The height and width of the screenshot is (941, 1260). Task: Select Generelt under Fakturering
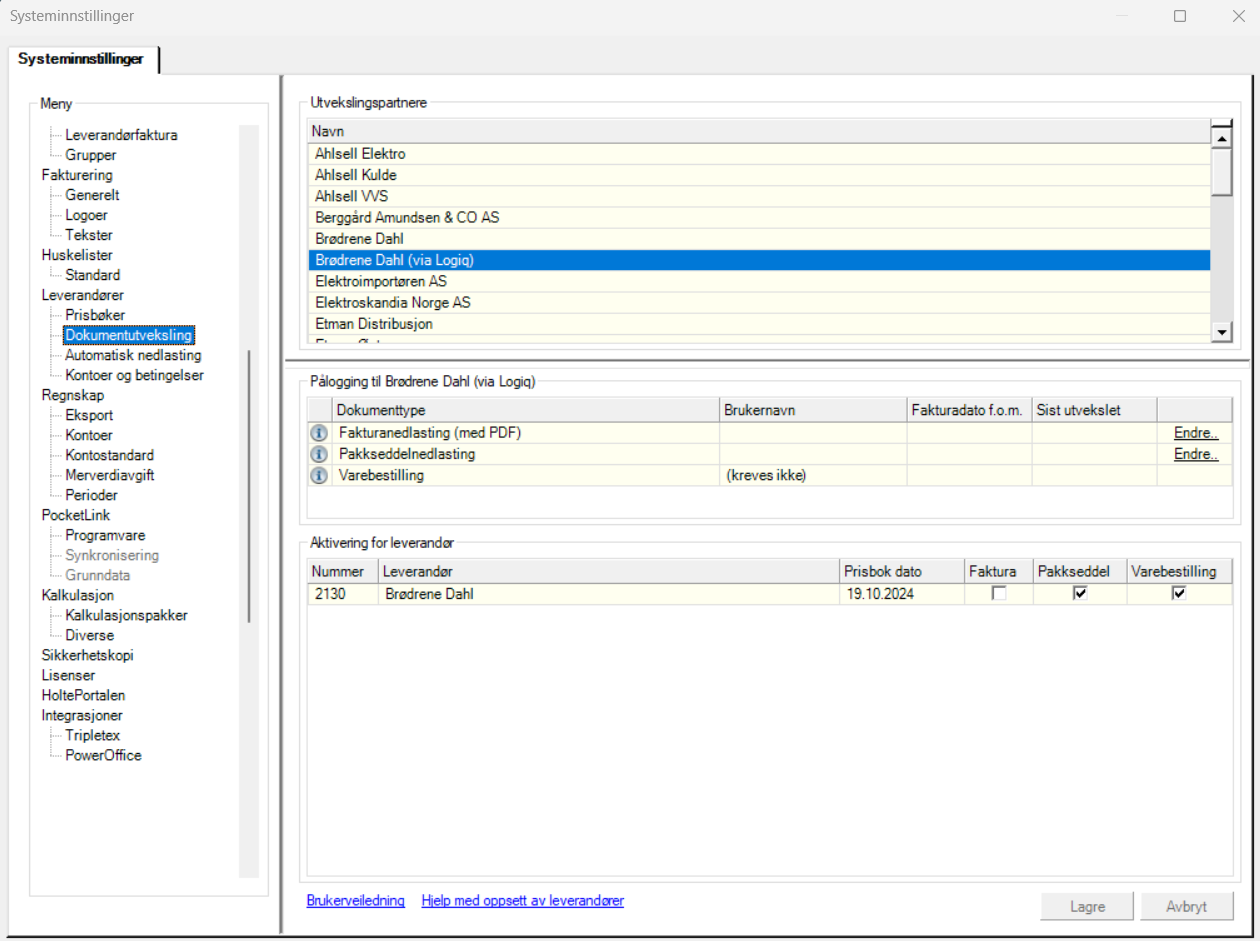pos(93,195)
